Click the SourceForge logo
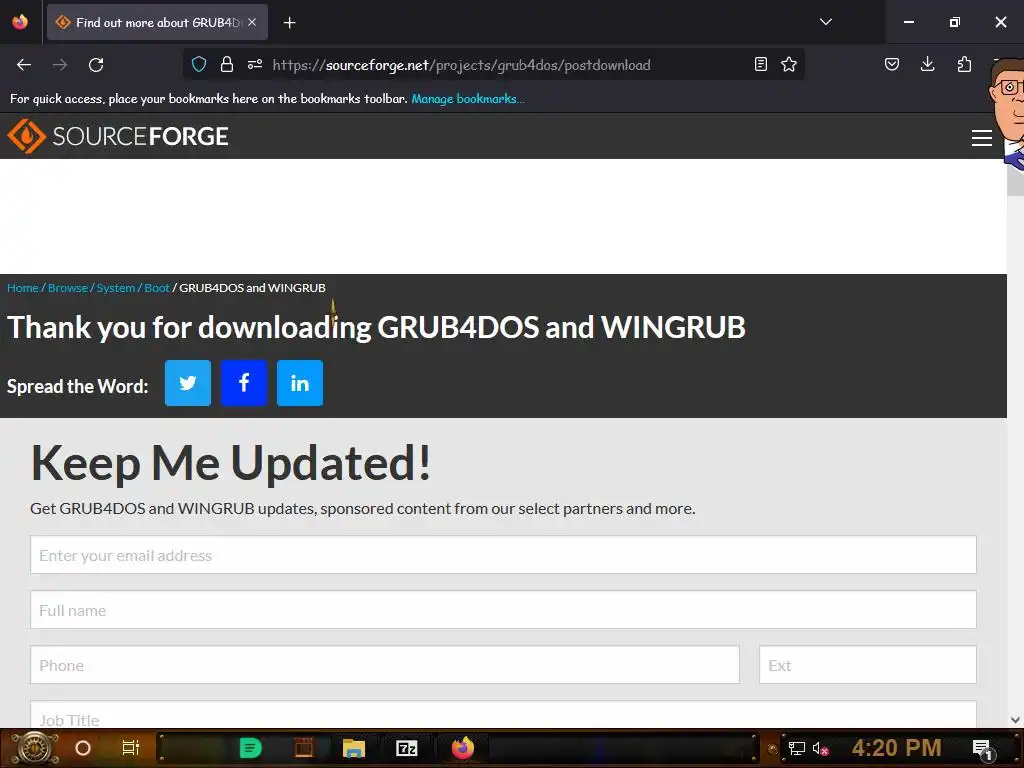Screen dimensions: 1024x768 pos(118,136)
